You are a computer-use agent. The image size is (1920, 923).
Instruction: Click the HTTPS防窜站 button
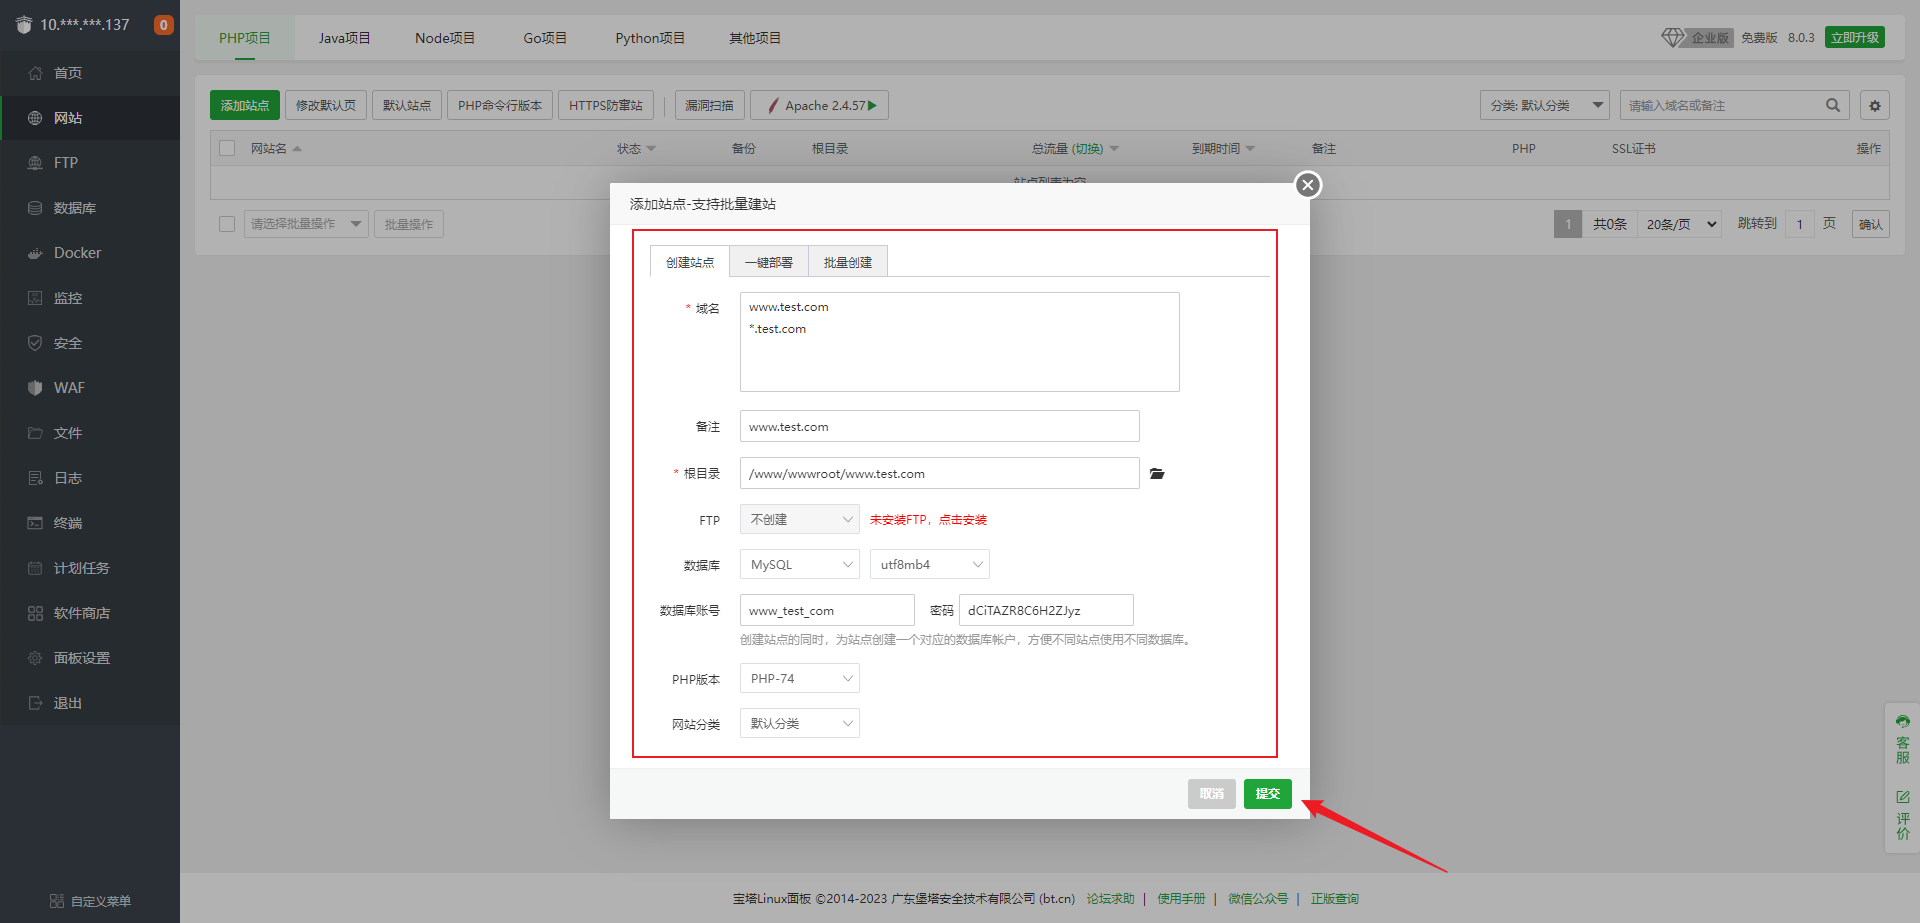pyautogui.click(x=606, y=105)
